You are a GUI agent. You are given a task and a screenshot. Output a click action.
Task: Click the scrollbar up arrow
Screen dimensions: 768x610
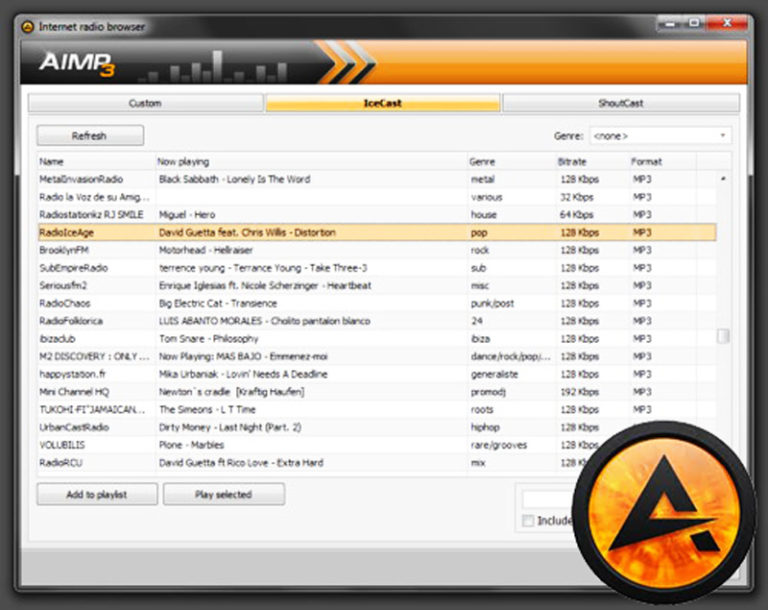[723, 179]
